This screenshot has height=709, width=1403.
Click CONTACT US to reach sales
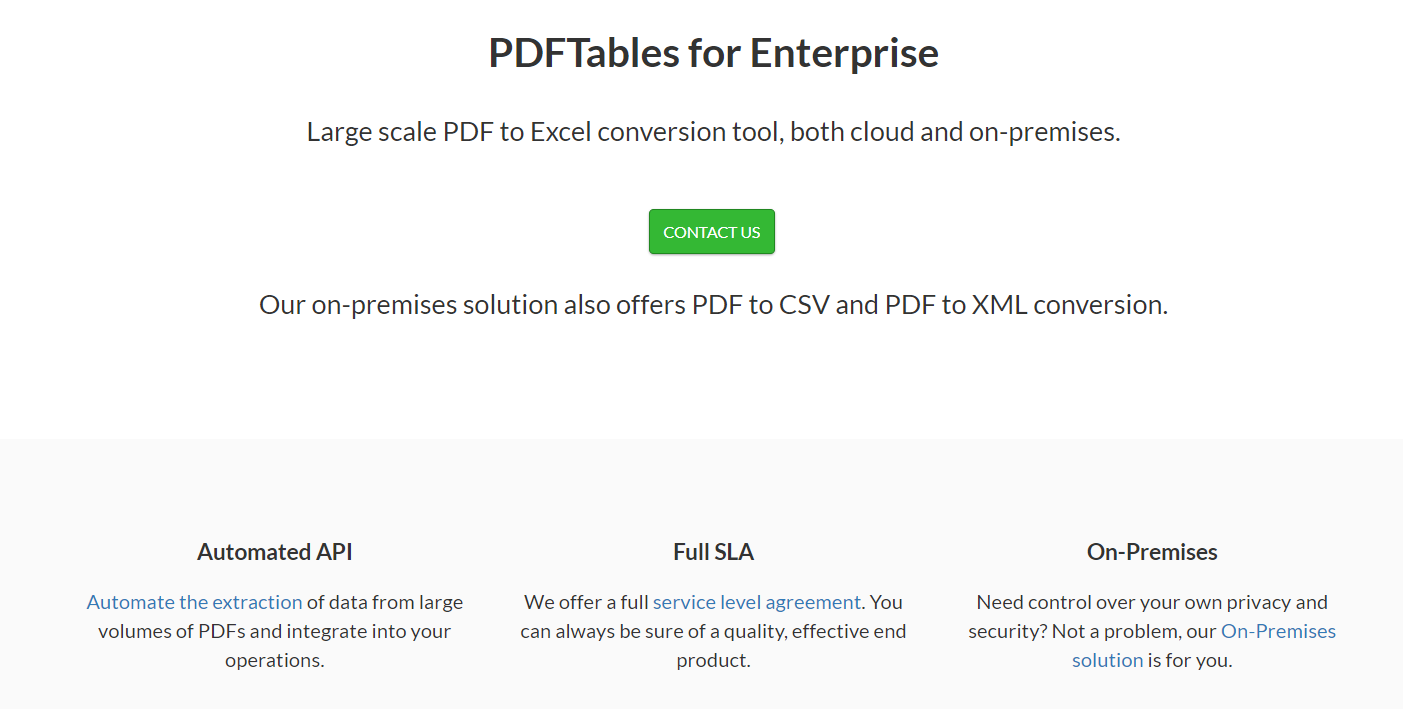pos(711,231)
